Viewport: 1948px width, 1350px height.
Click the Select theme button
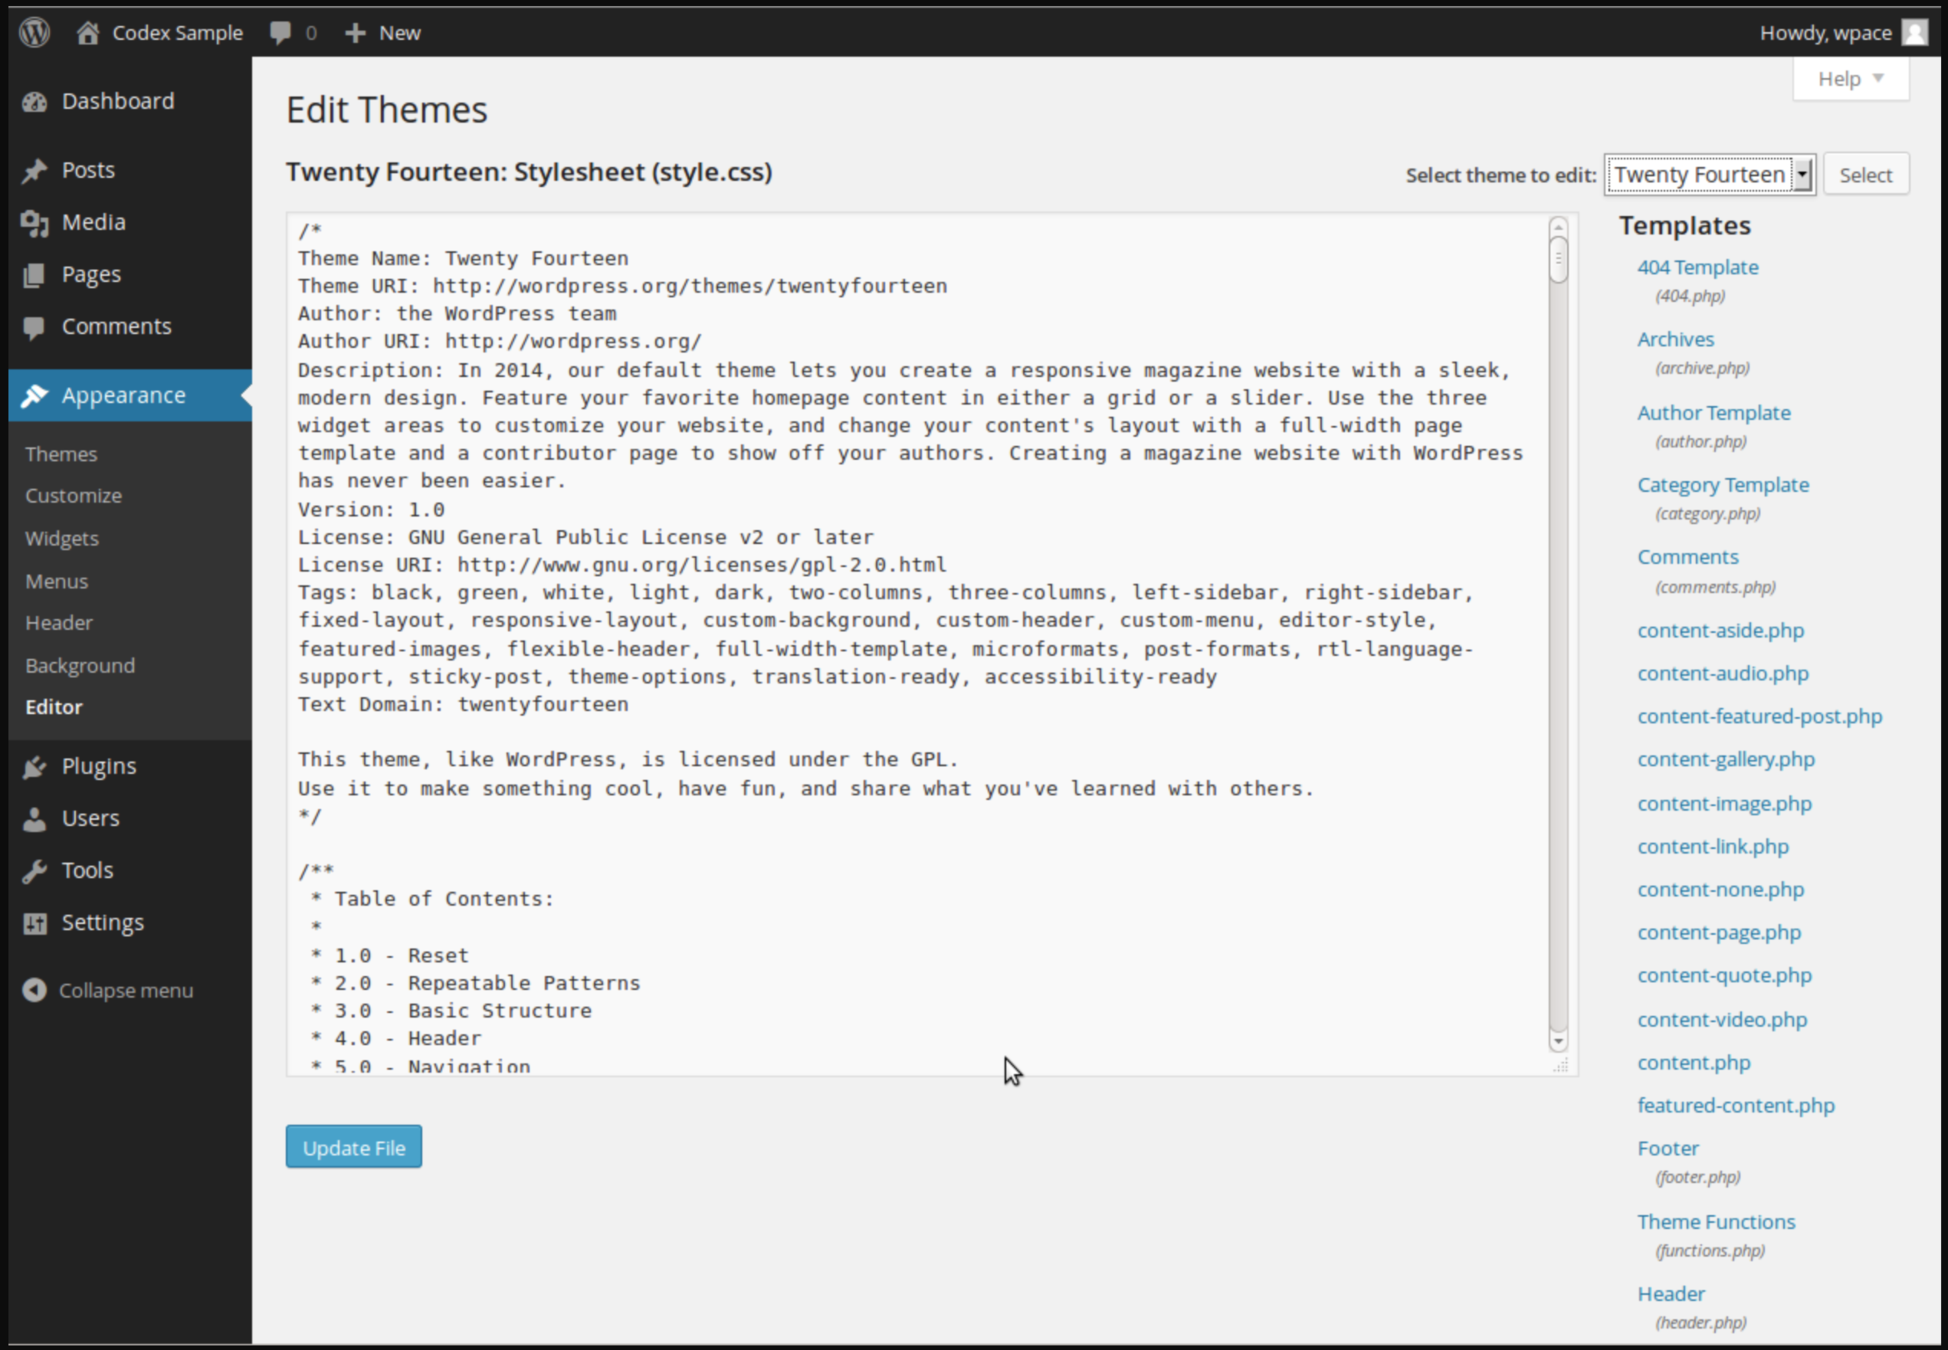tap(1865, 175)
